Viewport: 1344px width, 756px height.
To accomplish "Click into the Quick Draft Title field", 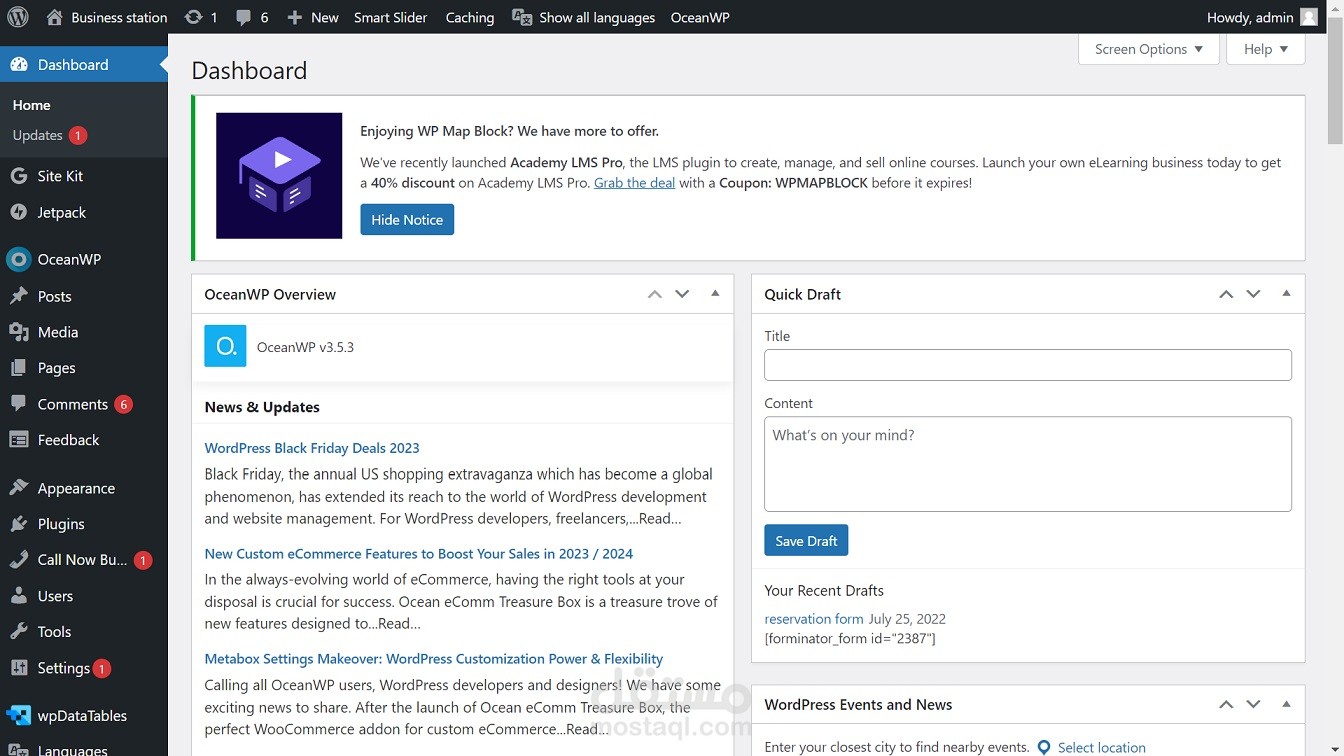I will coord(1027,365).
